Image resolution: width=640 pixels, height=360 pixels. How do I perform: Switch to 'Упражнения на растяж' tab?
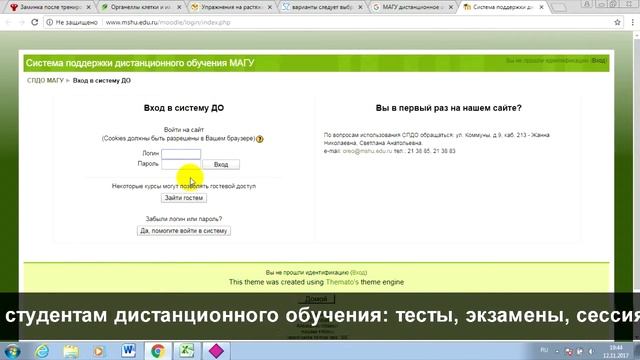tap(231, 7)
